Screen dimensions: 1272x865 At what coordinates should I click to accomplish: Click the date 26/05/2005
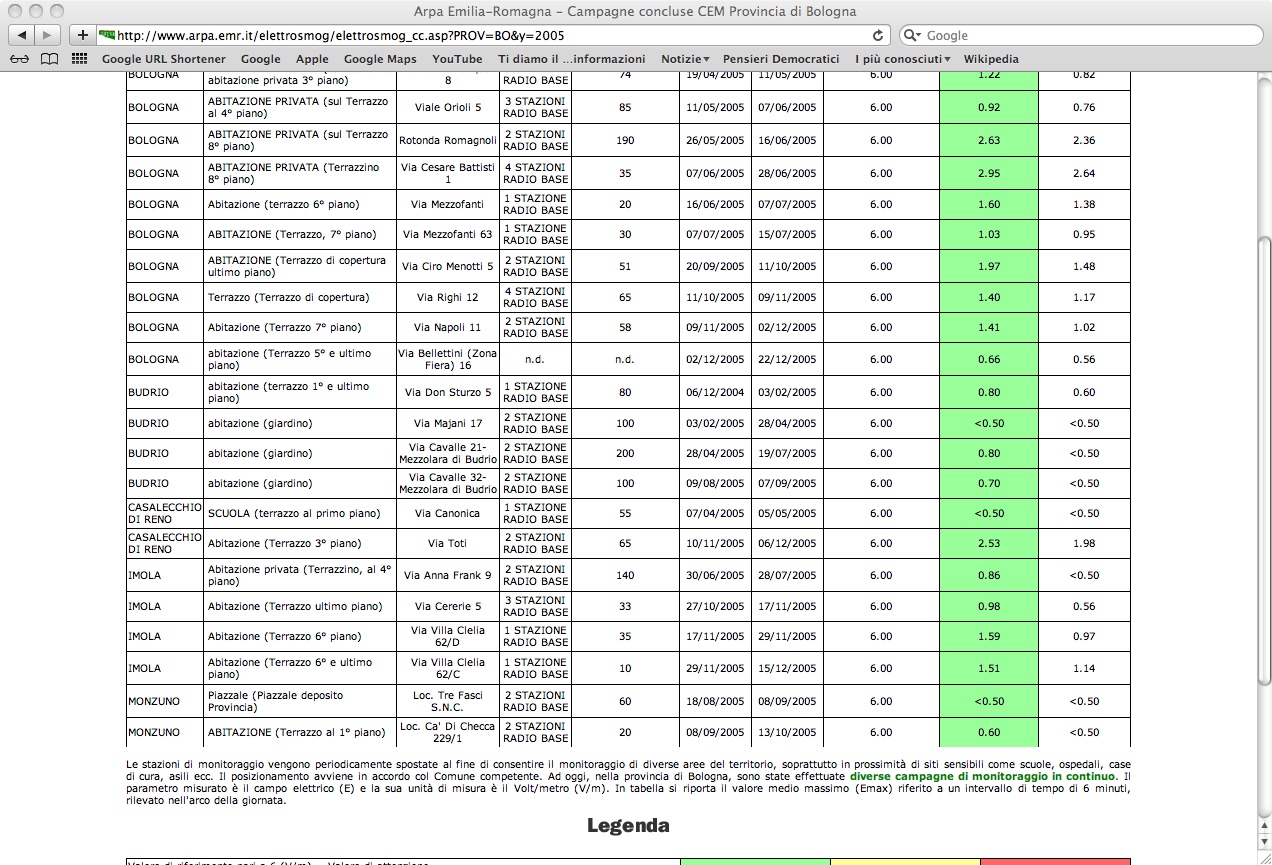715,140
